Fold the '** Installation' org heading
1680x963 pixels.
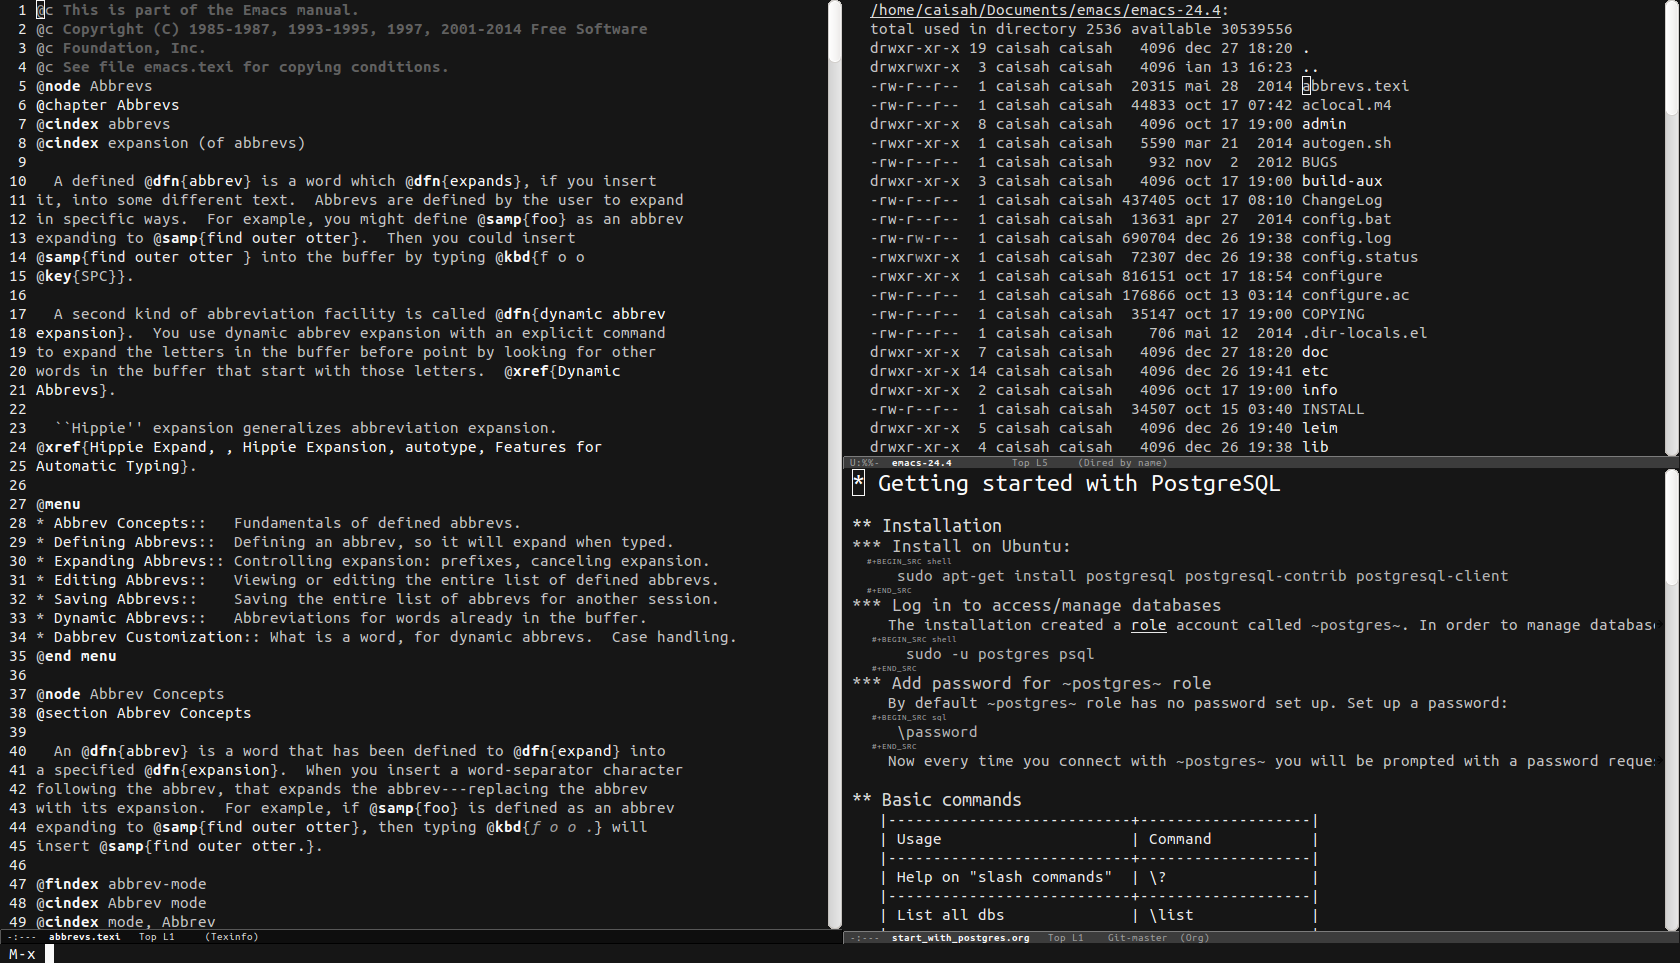coord(927,525)
